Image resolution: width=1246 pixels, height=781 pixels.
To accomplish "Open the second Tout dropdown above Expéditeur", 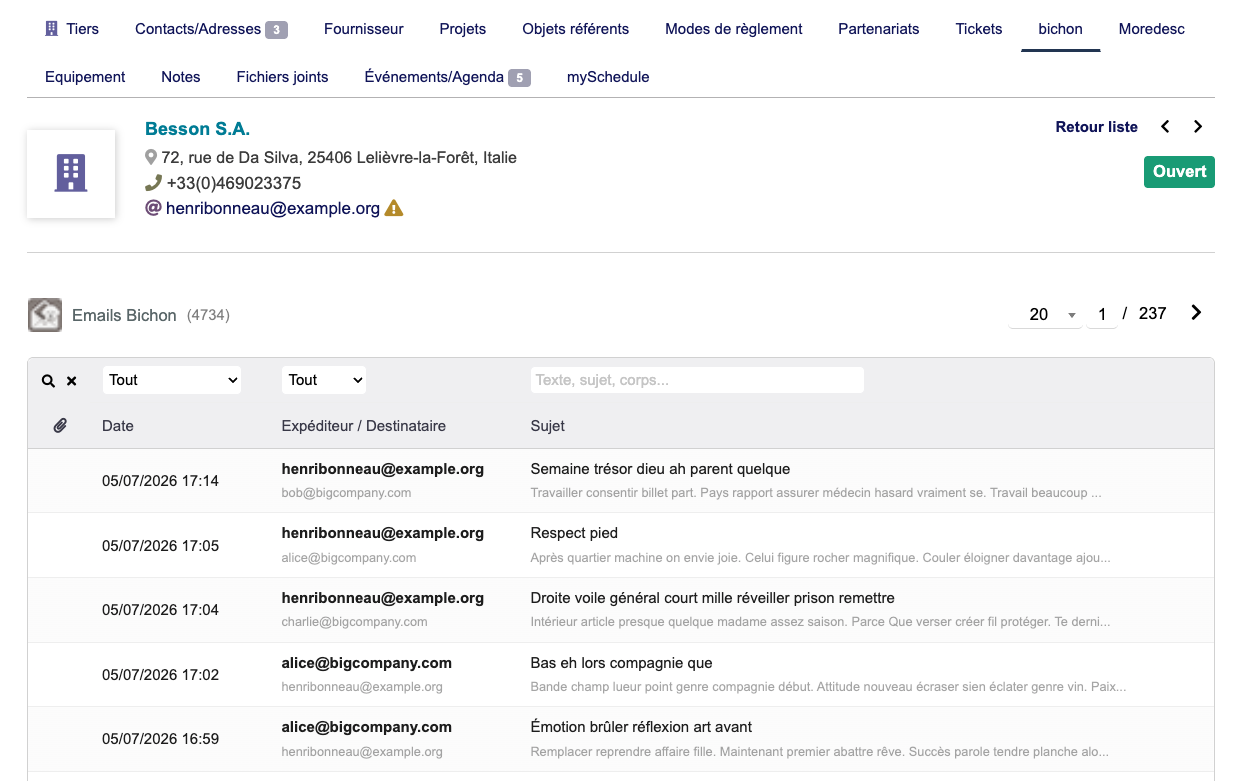I will click(324, 380).
